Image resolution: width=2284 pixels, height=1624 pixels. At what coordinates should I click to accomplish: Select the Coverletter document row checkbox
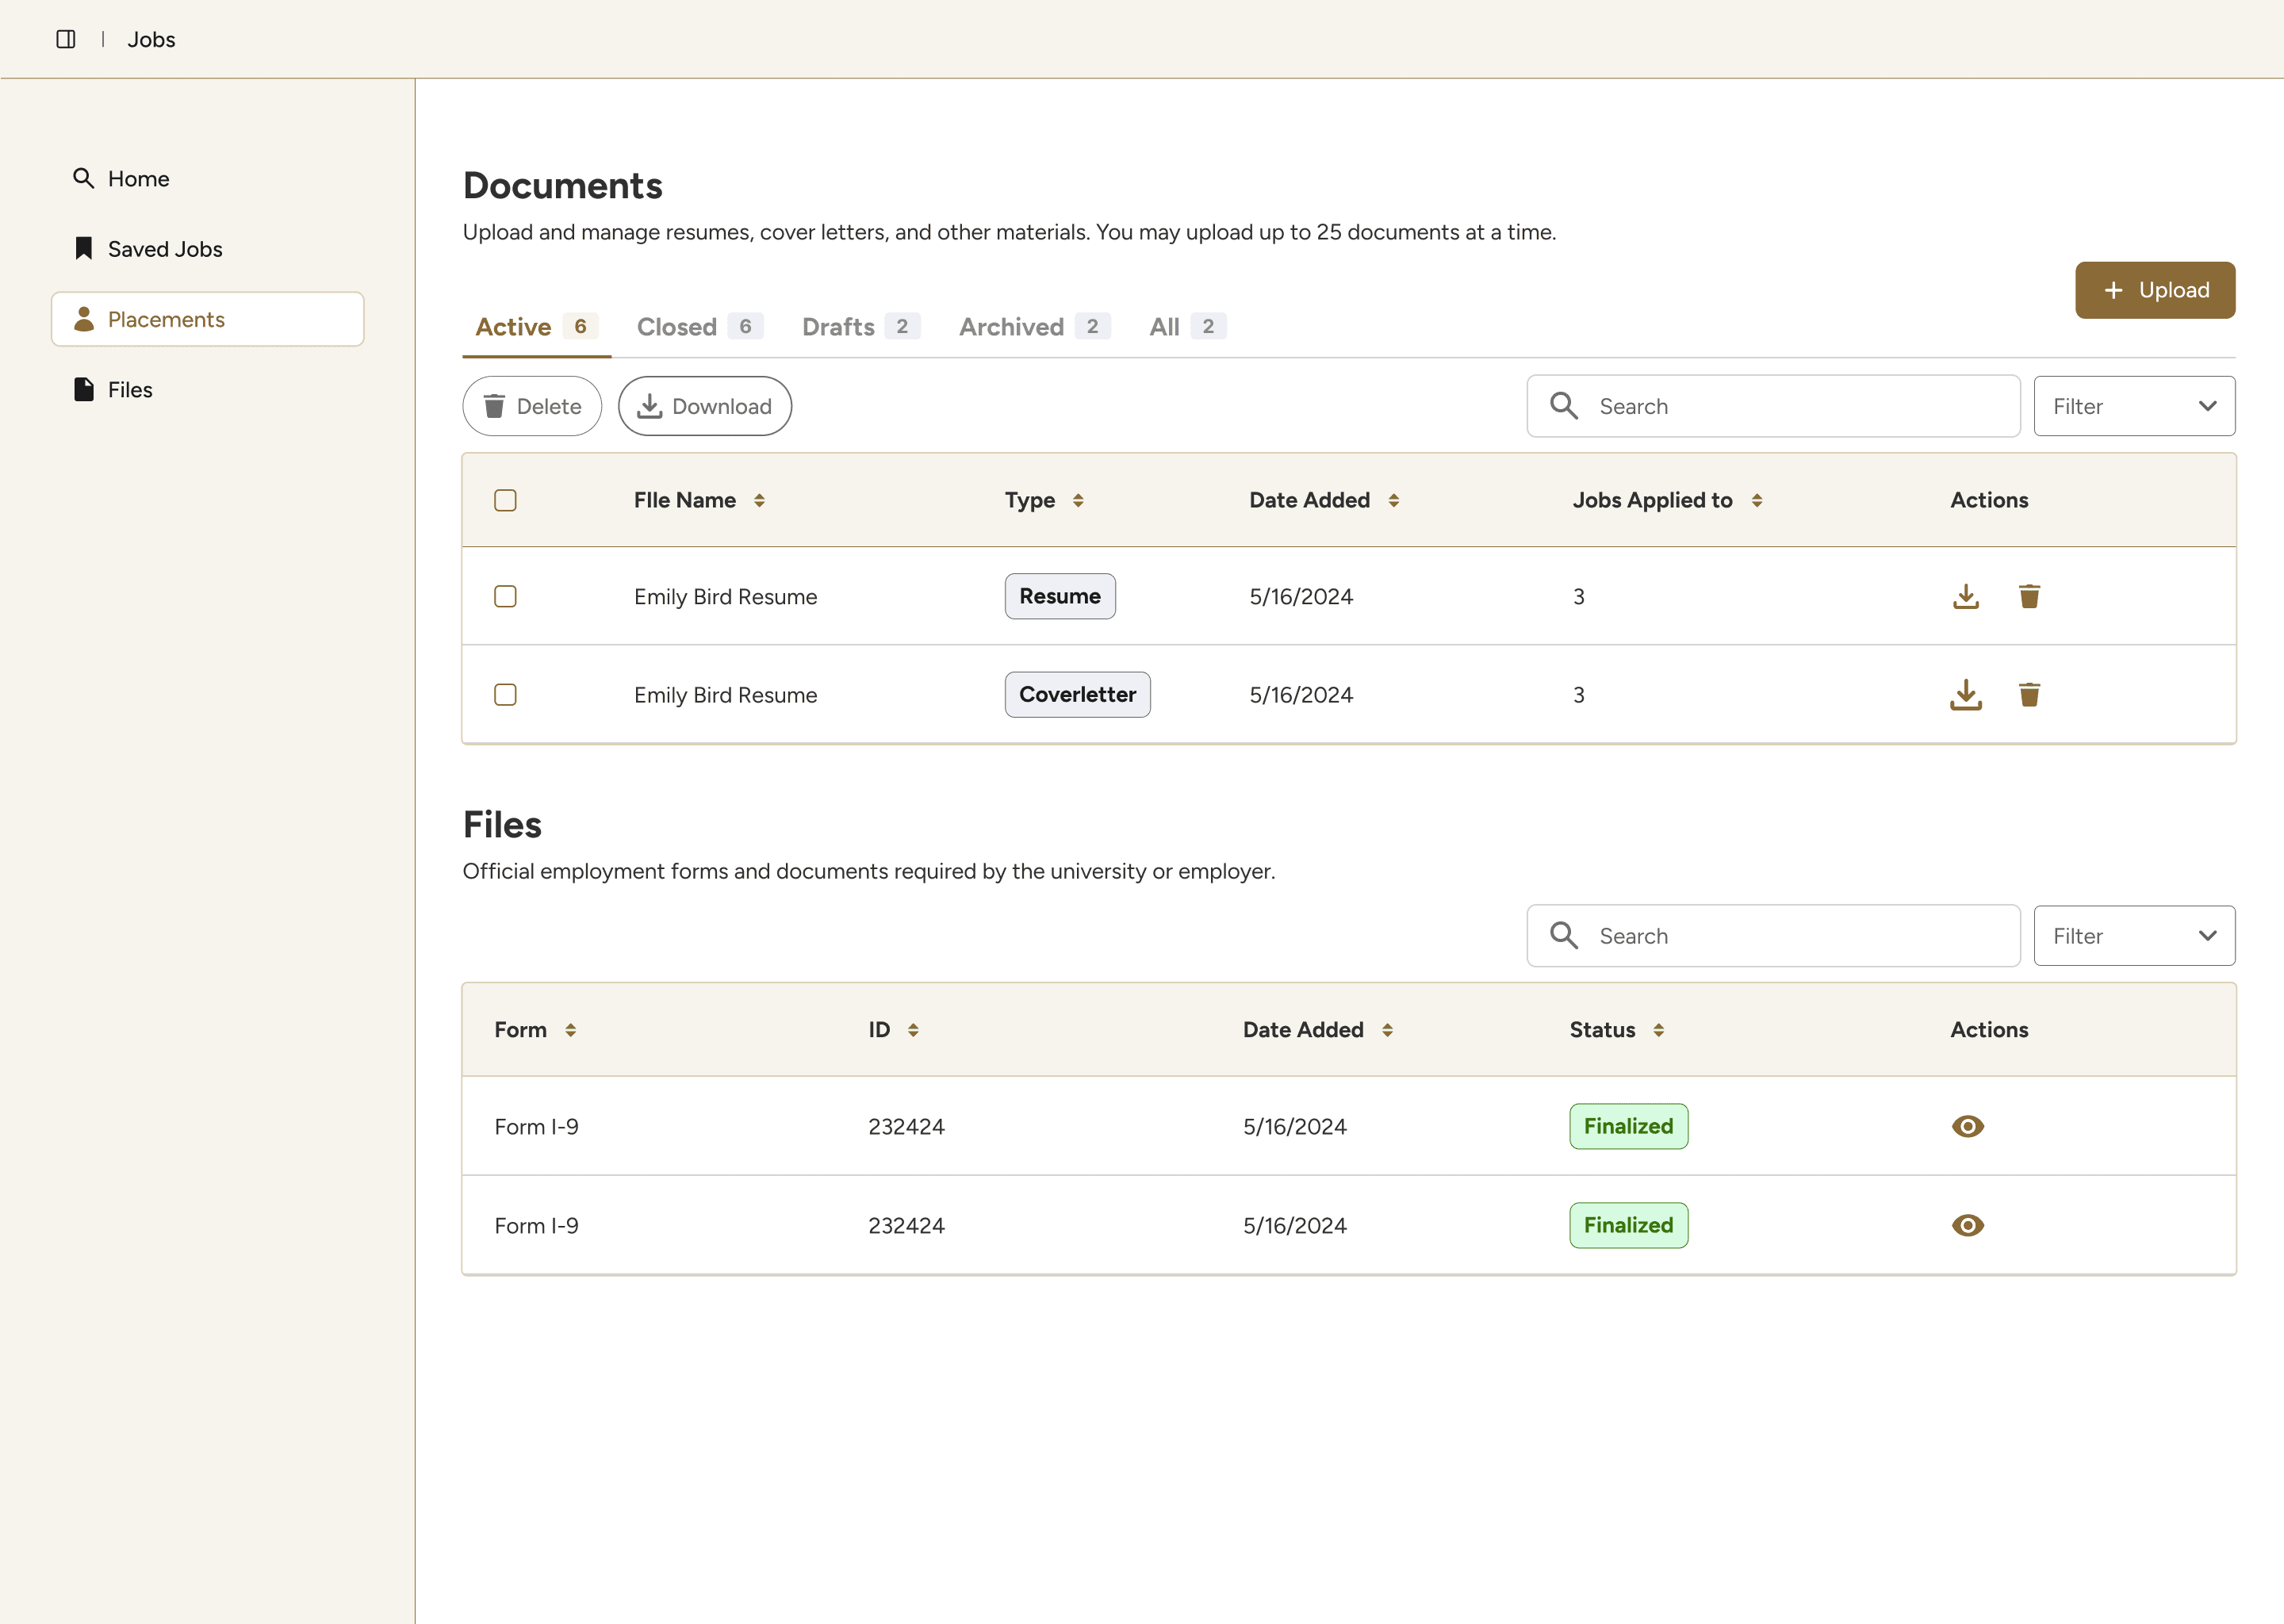[505, 694]
